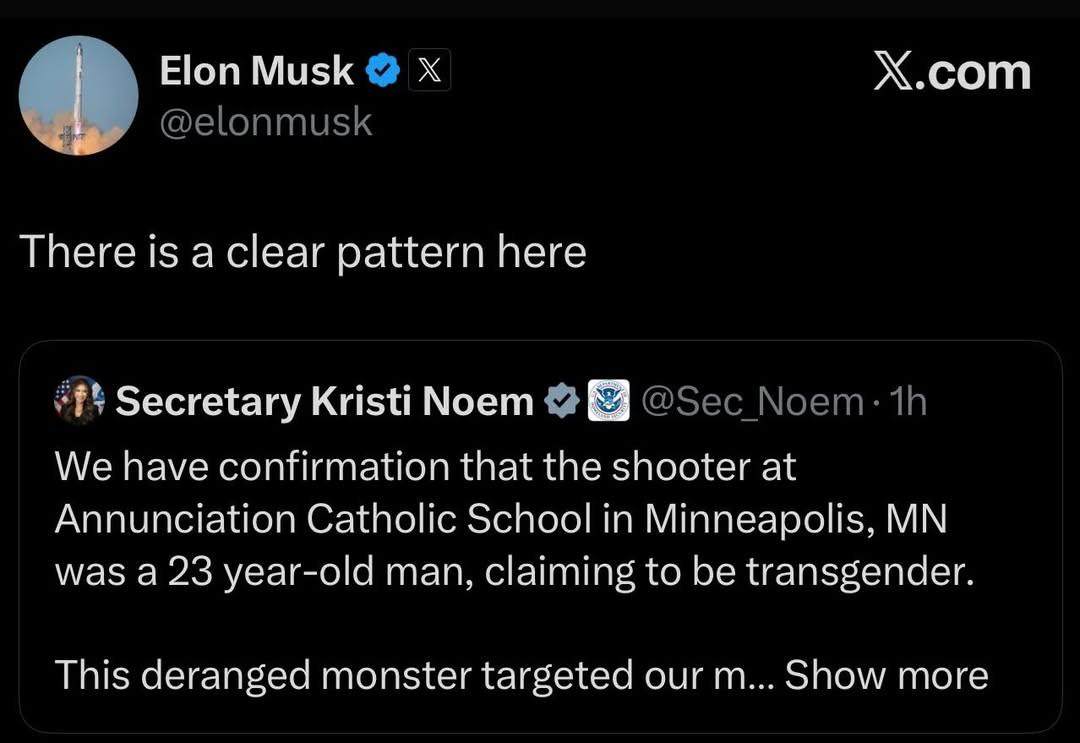Click the blue verified checkmark badge
This screenshot has width=1080, height=743.
[x=382, y=70]
